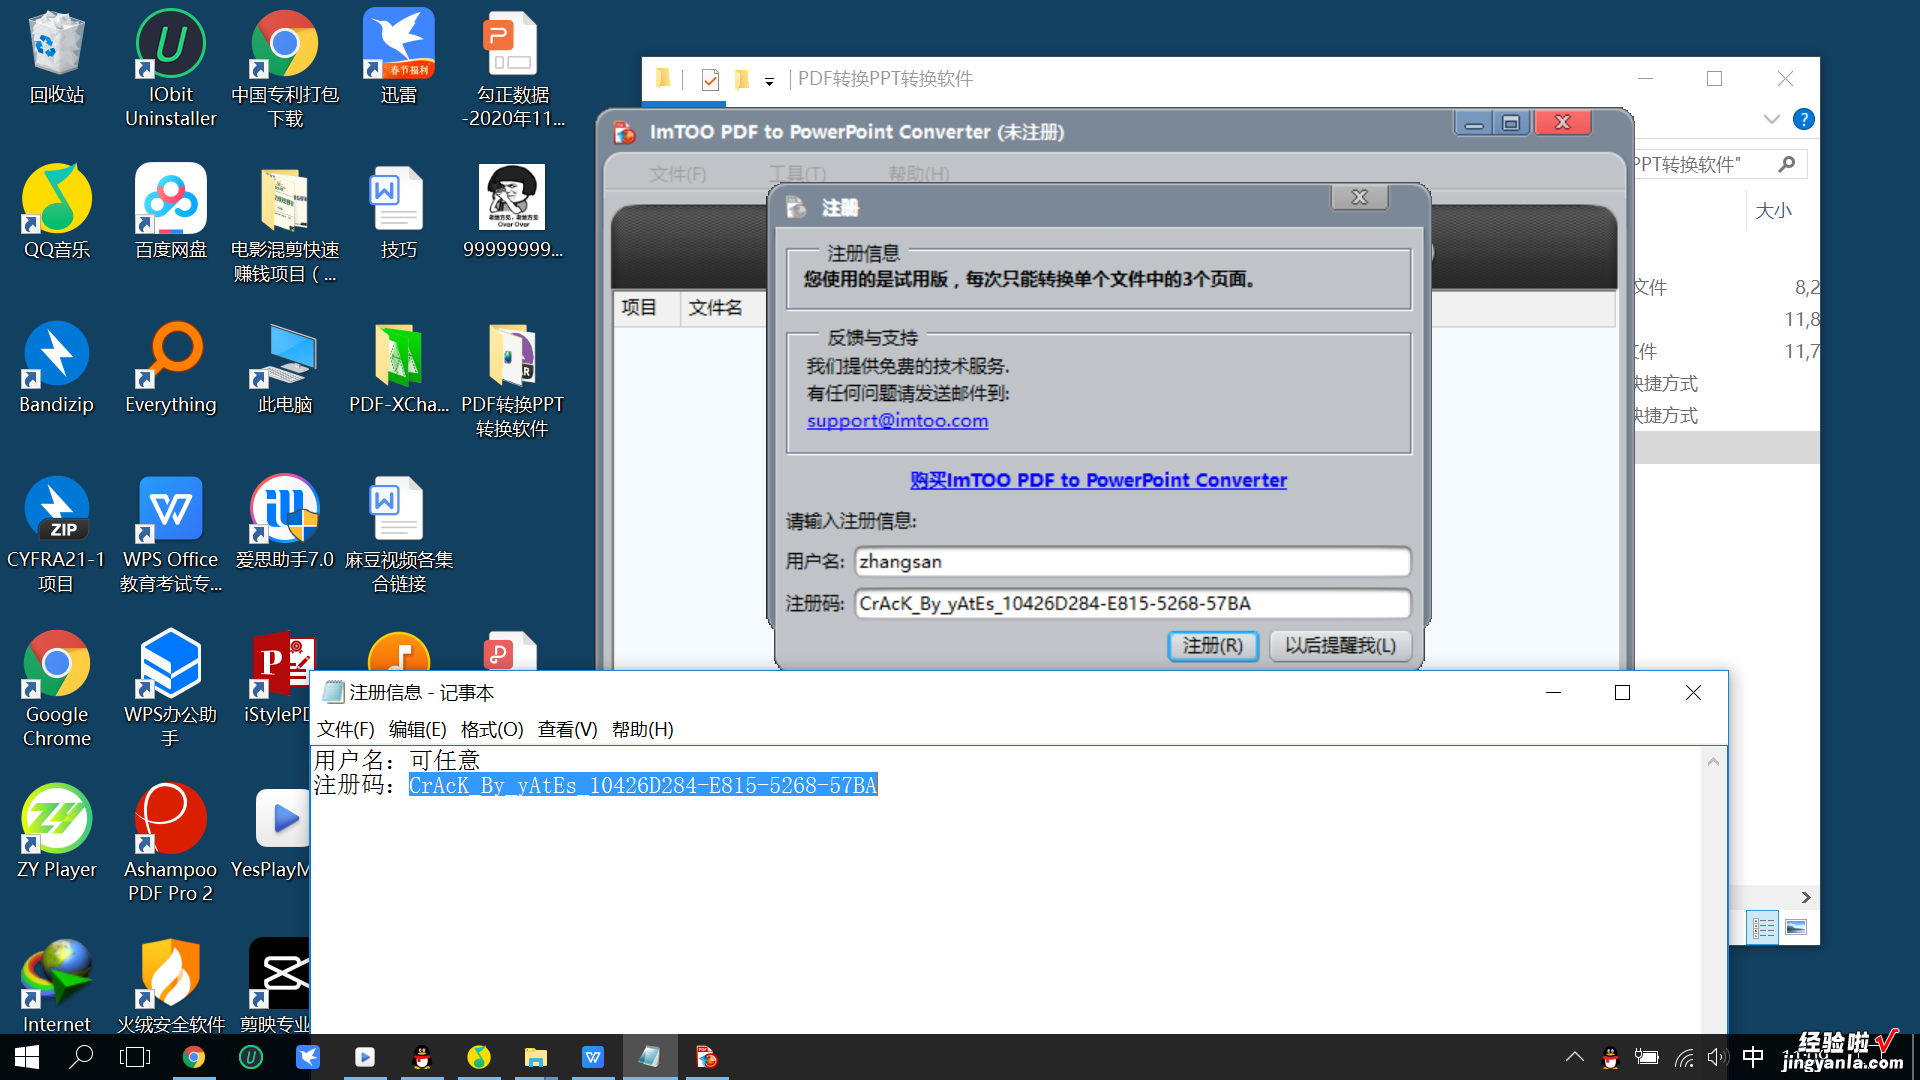
Task: Open 购买ImTOO PDF to PowerPoint Converter link
Action: coord(1098,480)
